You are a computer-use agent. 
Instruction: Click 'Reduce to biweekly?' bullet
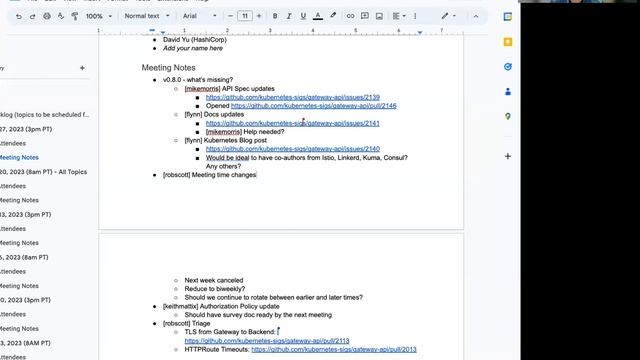215,289
